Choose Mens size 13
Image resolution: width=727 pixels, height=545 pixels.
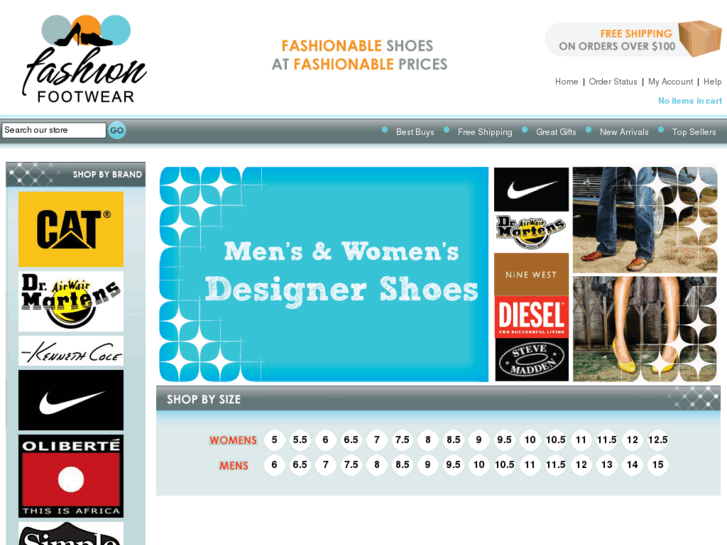coord(607,465)
